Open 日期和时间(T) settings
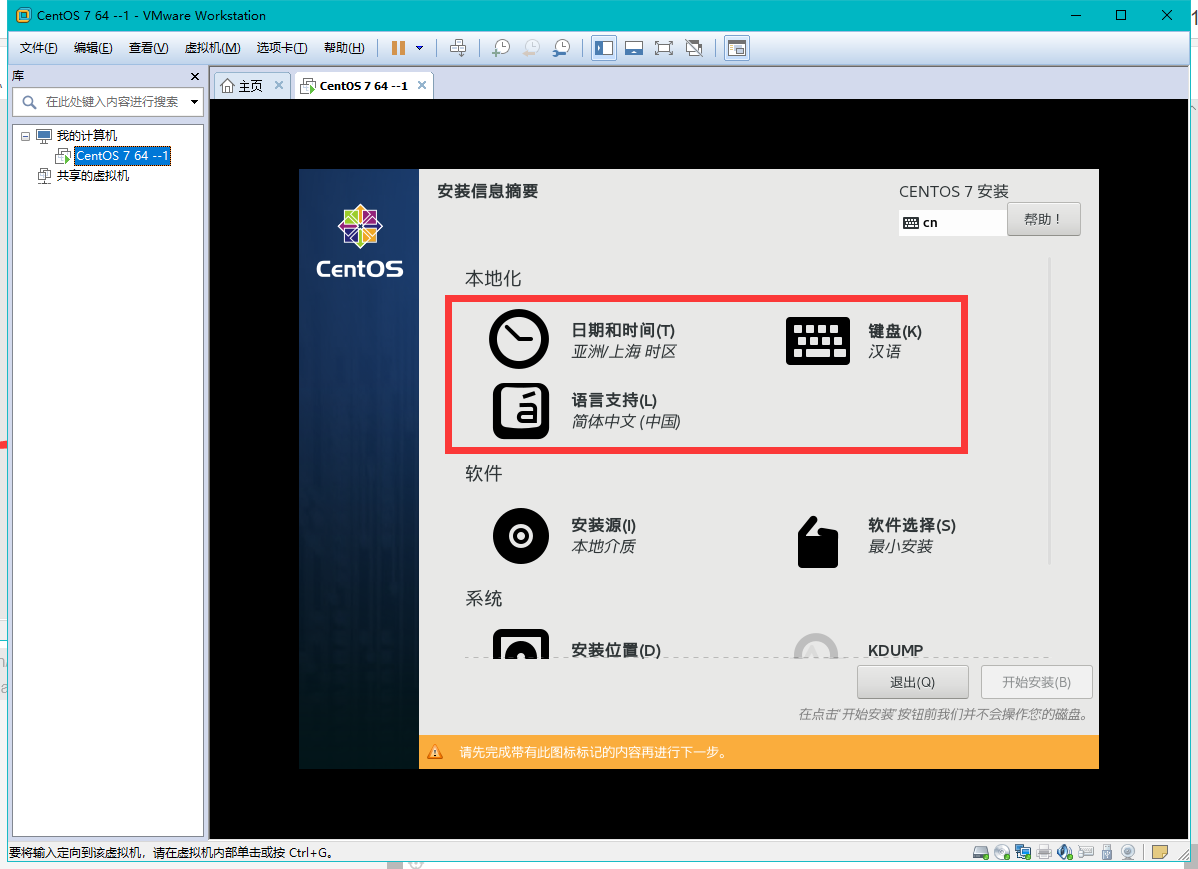The width and height of the screenshot is (1198, 869). click(584, 339)
